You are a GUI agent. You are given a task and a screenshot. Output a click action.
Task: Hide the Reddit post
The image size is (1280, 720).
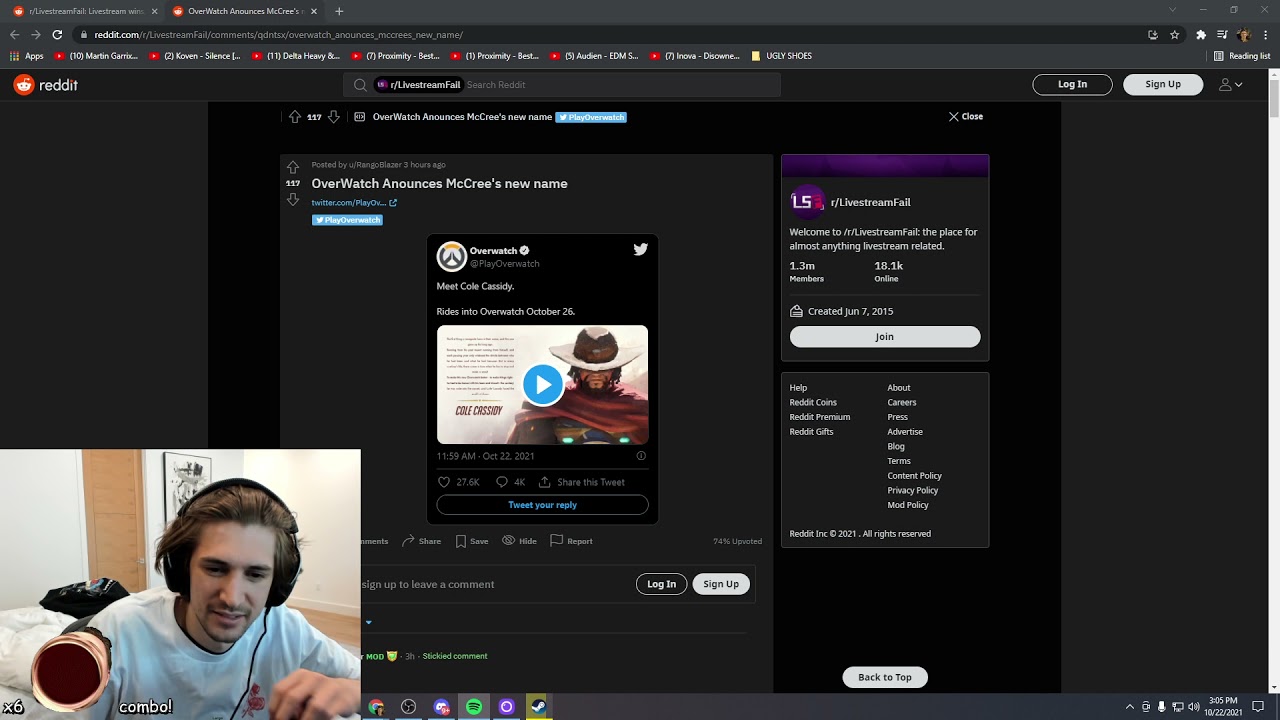519,541
